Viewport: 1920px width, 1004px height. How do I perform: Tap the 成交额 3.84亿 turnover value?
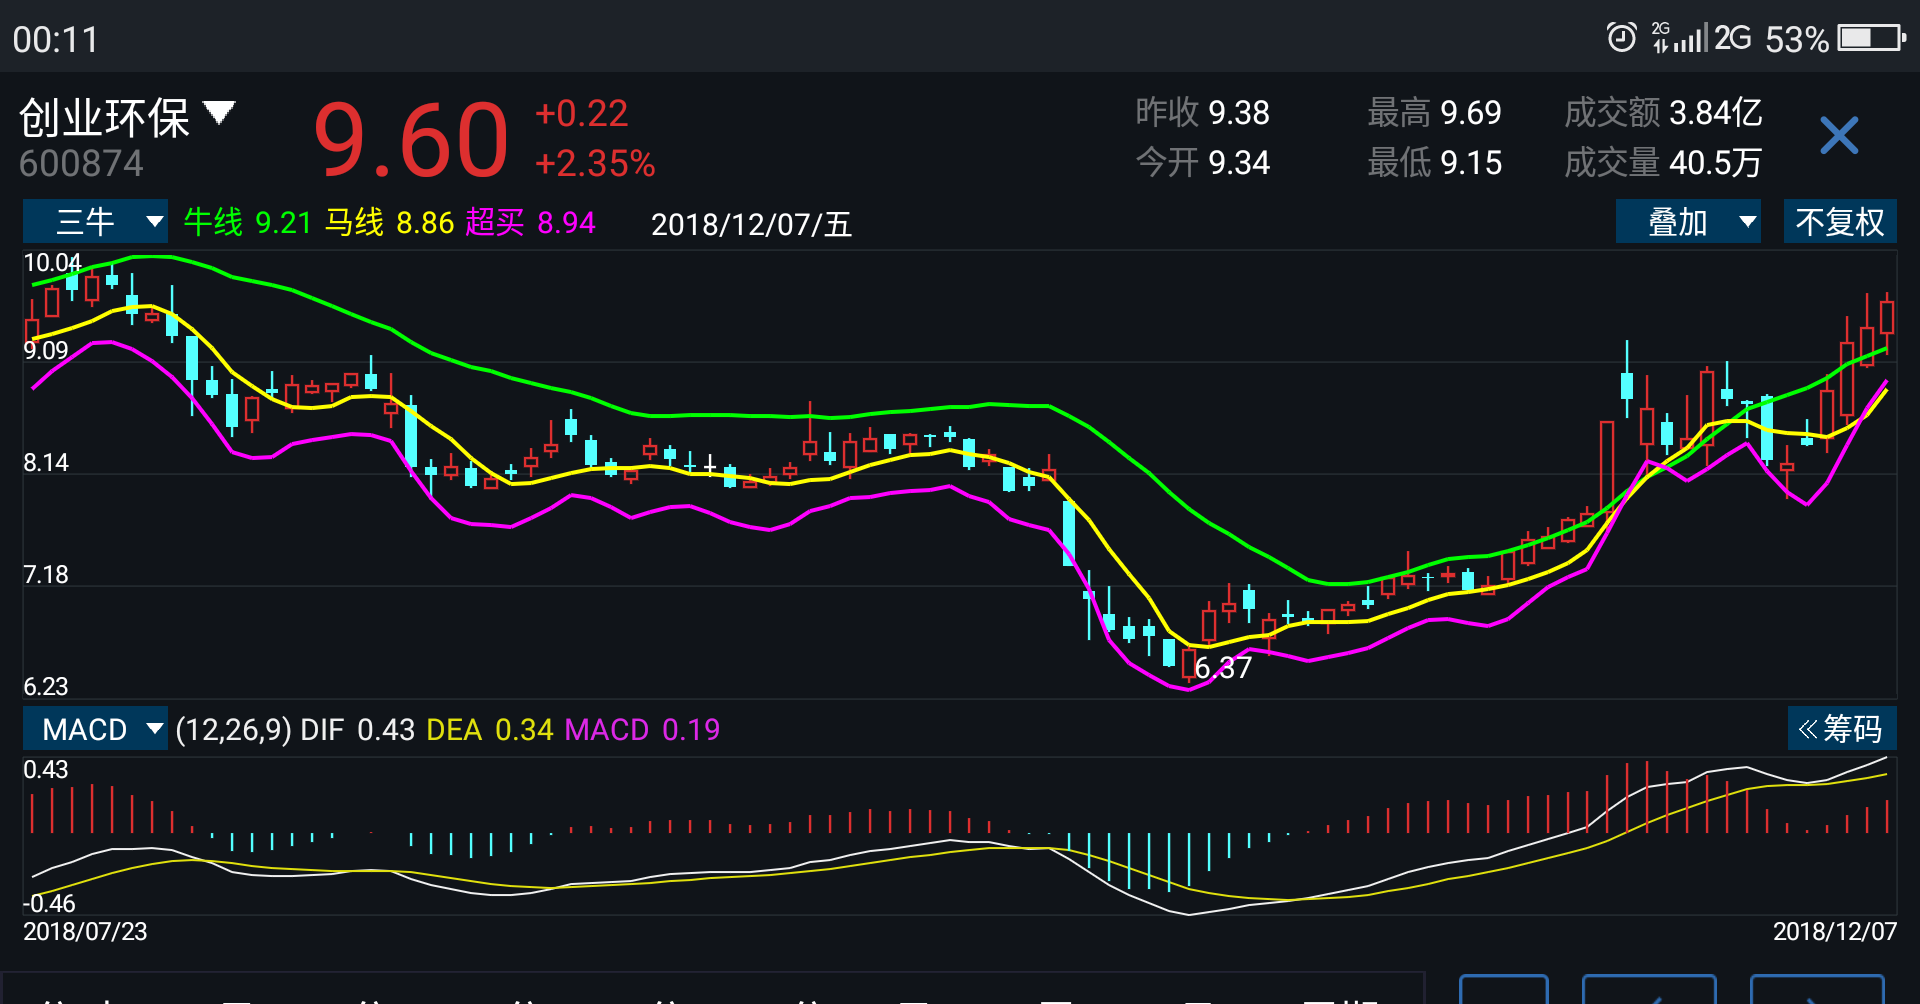tap(1663, 113)
